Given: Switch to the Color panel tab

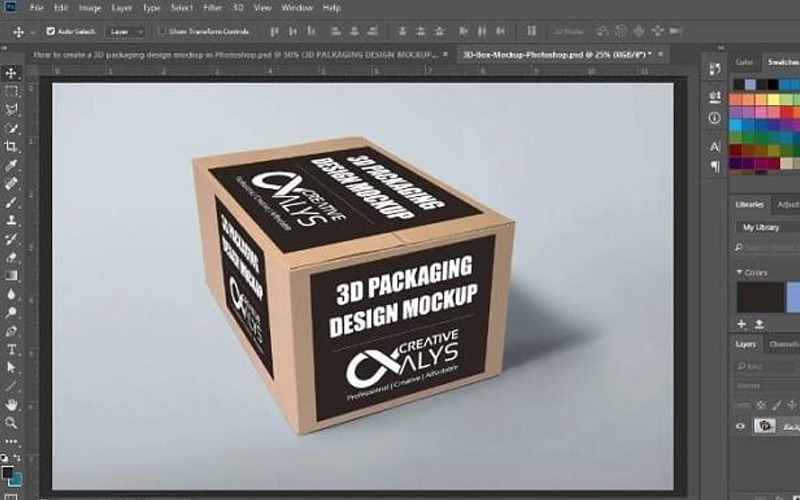Looking at the screenshot, I should coord(744,62).
